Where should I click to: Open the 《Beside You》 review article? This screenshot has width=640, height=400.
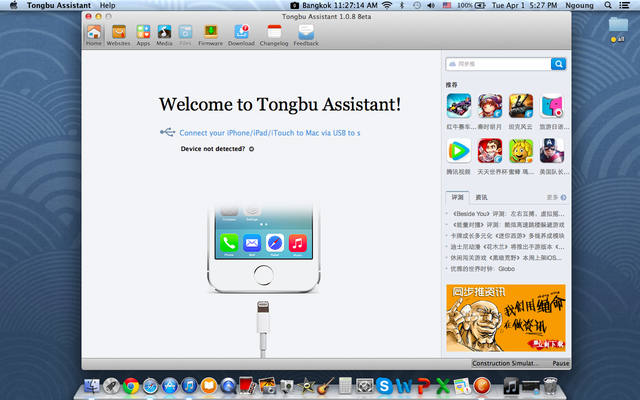[508, 214]
